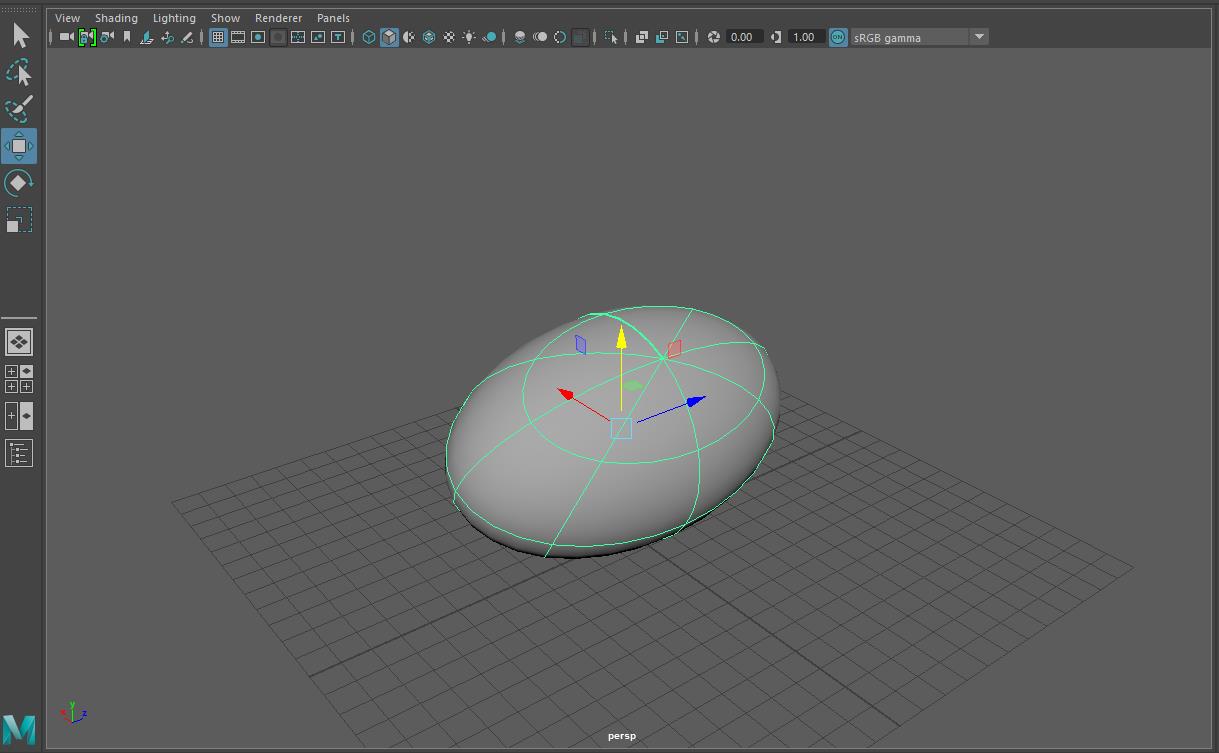This screenshot has width=1219, height=753.
Task: Enable X-Ray Active Components icon
Action: tap(662, 37)
